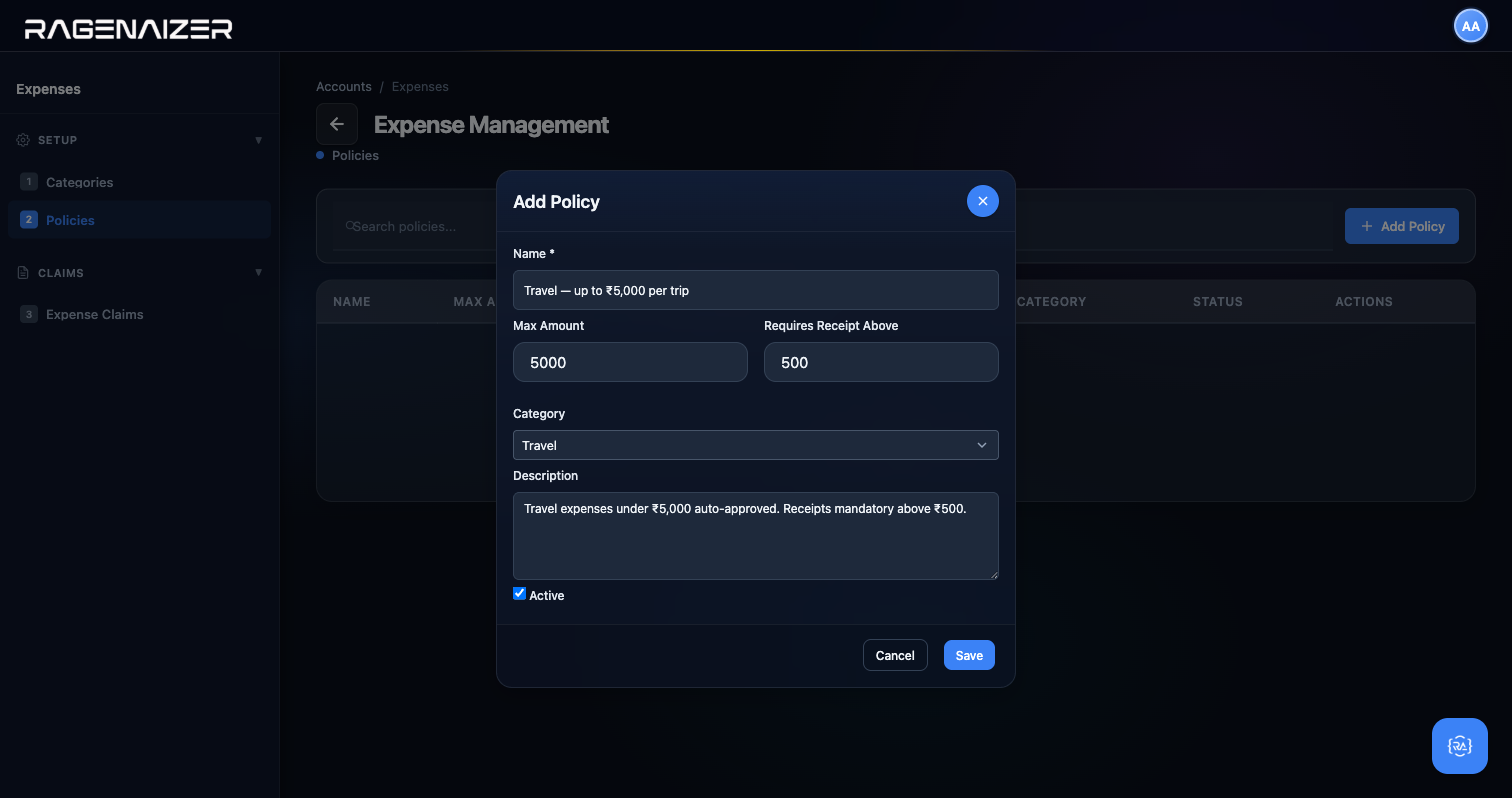Screen dimensions: 1512x798
Task: Click the Active checkbox label
Action: [547, 595]
